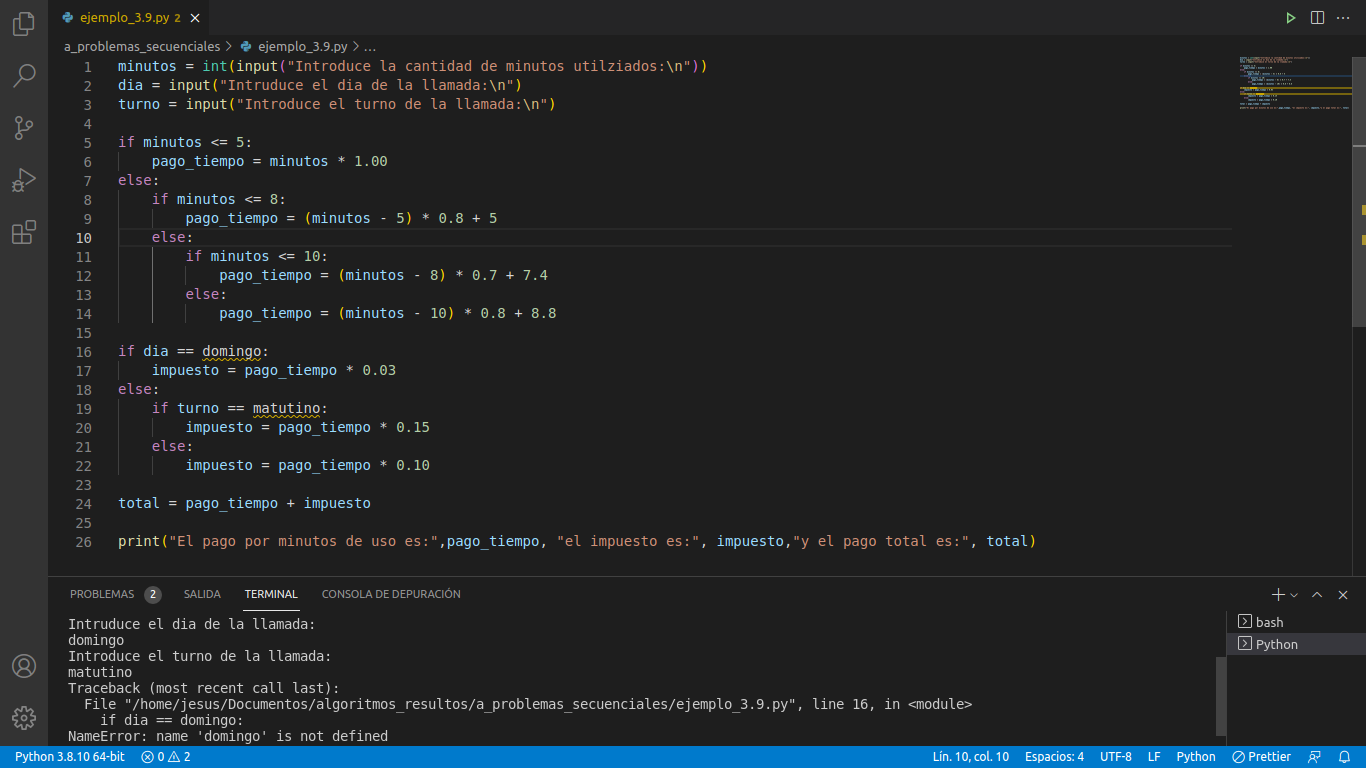Open file path link in terminal traceback

(461, 705)
